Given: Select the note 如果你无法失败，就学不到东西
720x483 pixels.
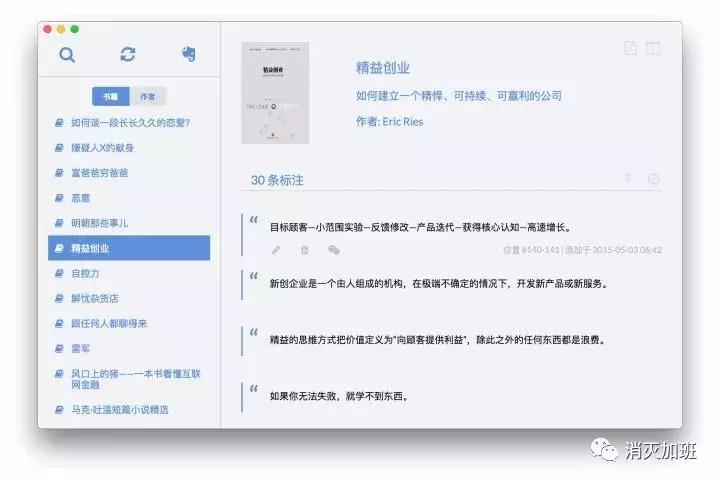Looking at the screenshot, I should (x=339, y=396).
